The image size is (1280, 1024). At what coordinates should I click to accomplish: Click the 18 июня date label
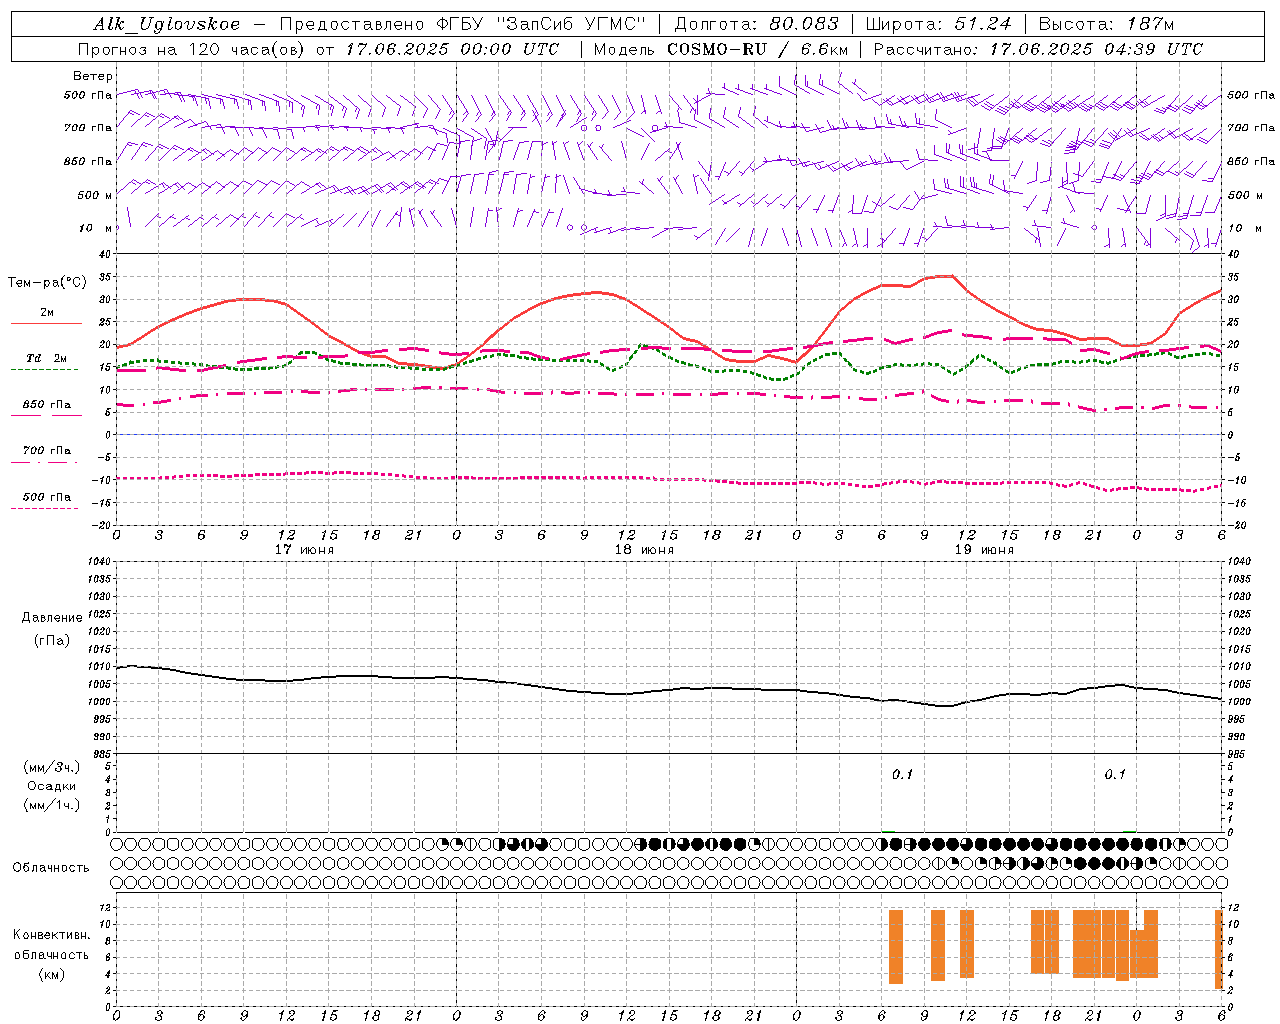click(x=644, y=550)
